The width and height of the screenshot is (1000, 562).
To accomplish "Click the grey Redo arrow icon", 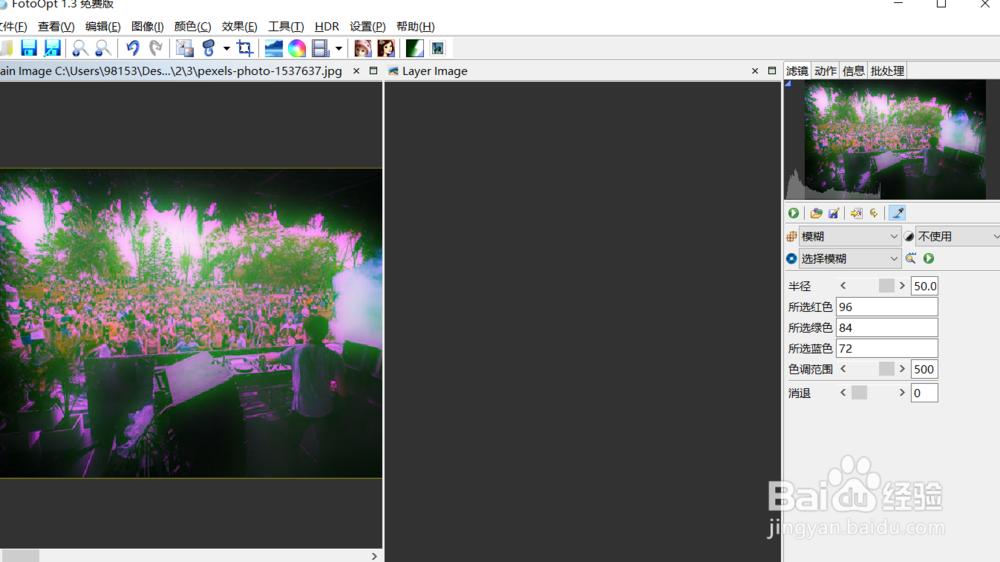I will click(x=156, y=48).
